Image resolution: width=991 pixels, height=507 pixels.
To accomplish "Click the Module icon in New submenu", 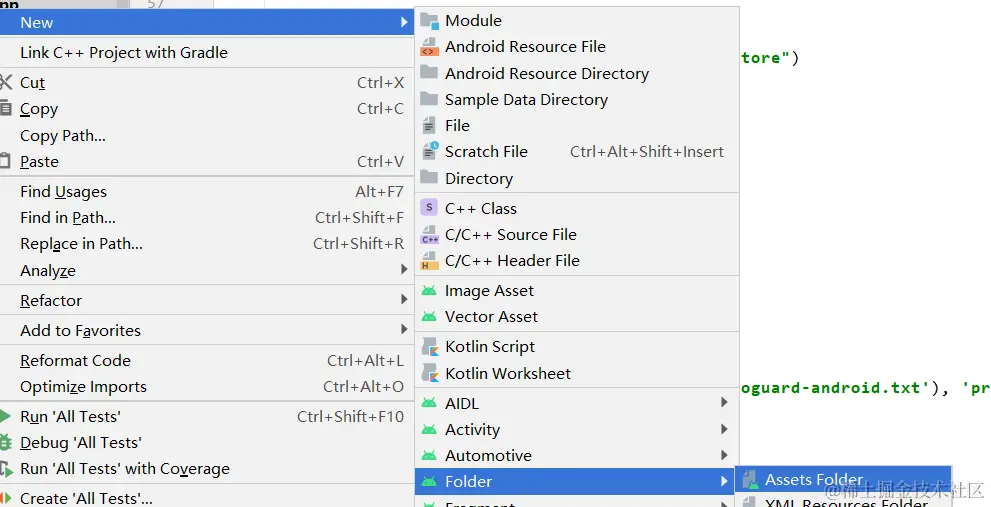I will pos(429,21).
